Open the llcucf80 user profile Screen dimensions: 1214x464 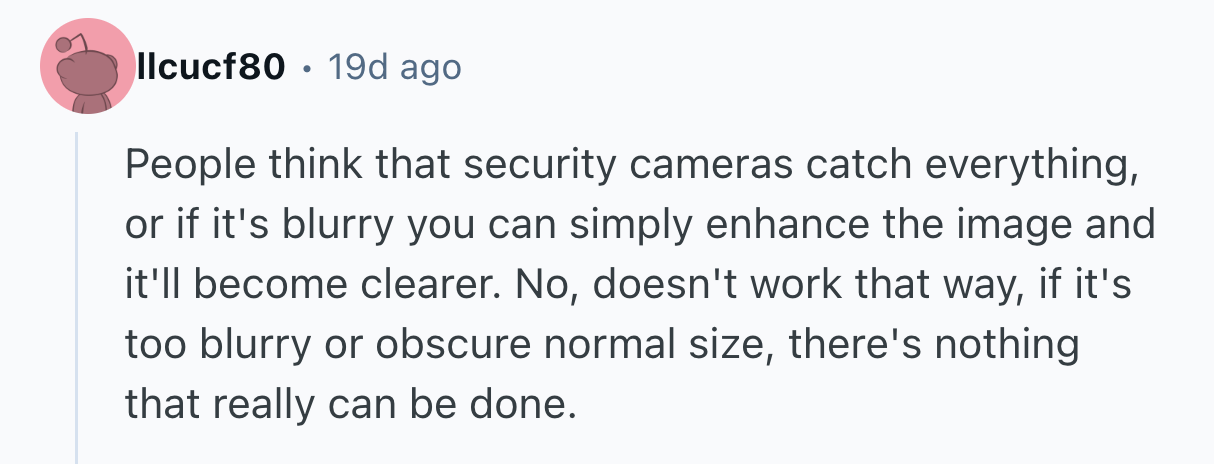coord(212,68)
